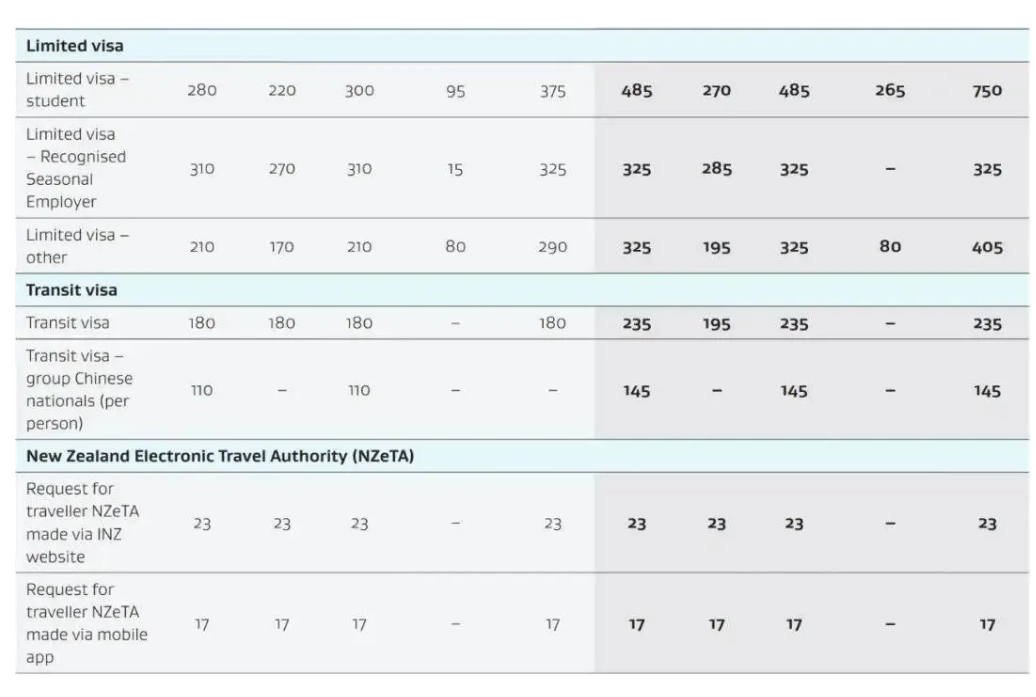Select the 375 cell in student row
The height and width of the screenshot is (697, 1036).
click(552, 91)
